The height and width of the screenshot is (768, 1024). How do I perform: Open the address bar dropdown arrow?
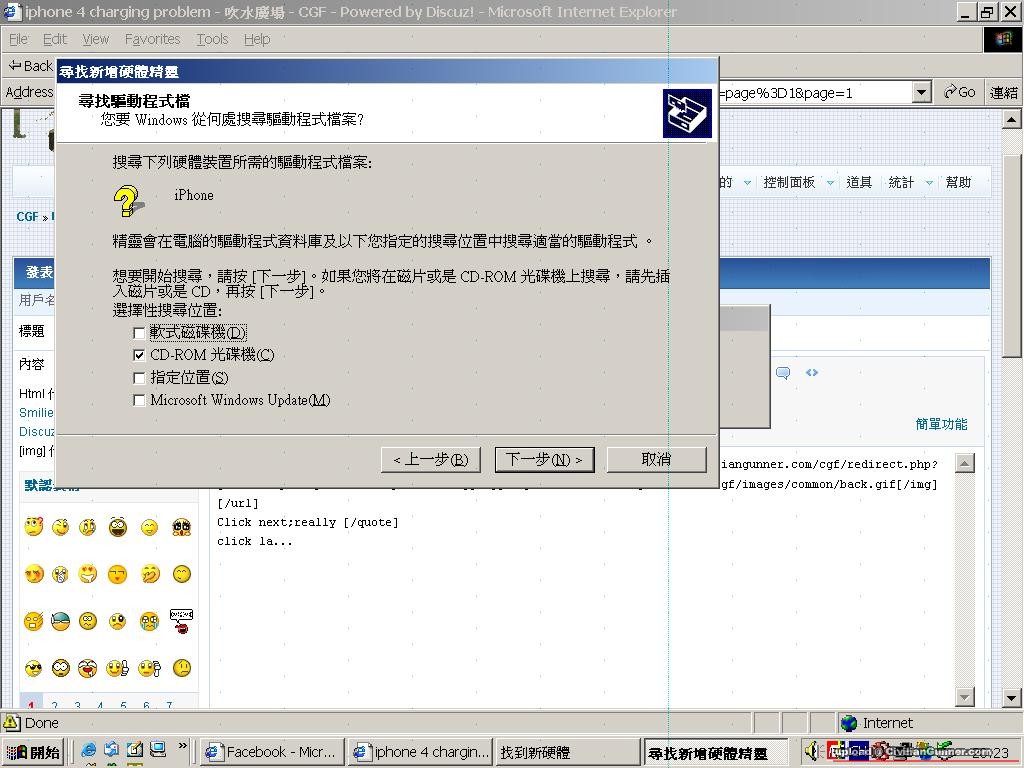click(921, 92)
